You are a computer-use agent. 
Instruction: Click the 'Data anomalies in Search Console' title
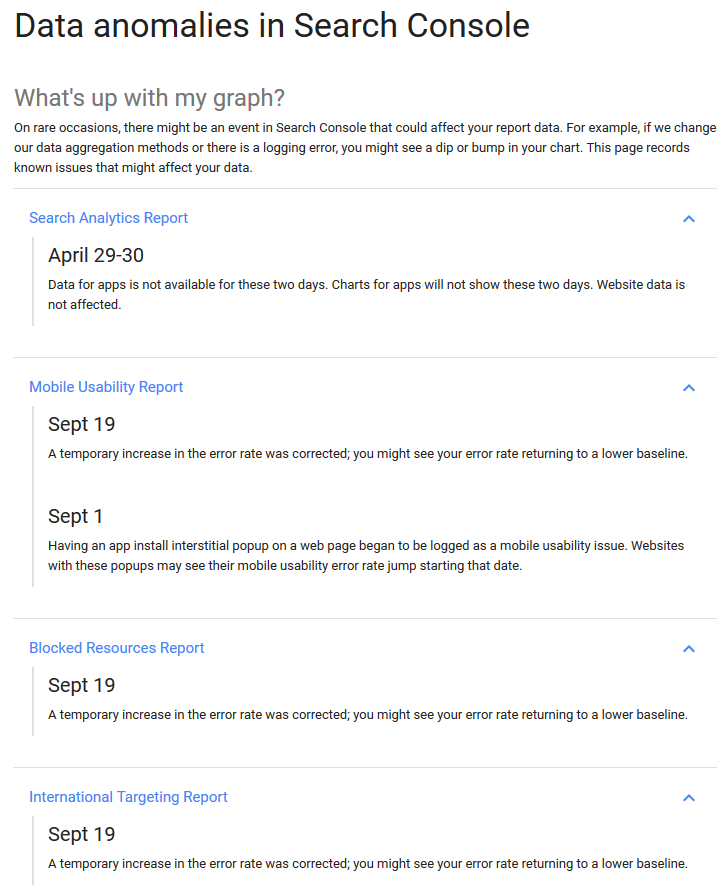click(272, 25)
